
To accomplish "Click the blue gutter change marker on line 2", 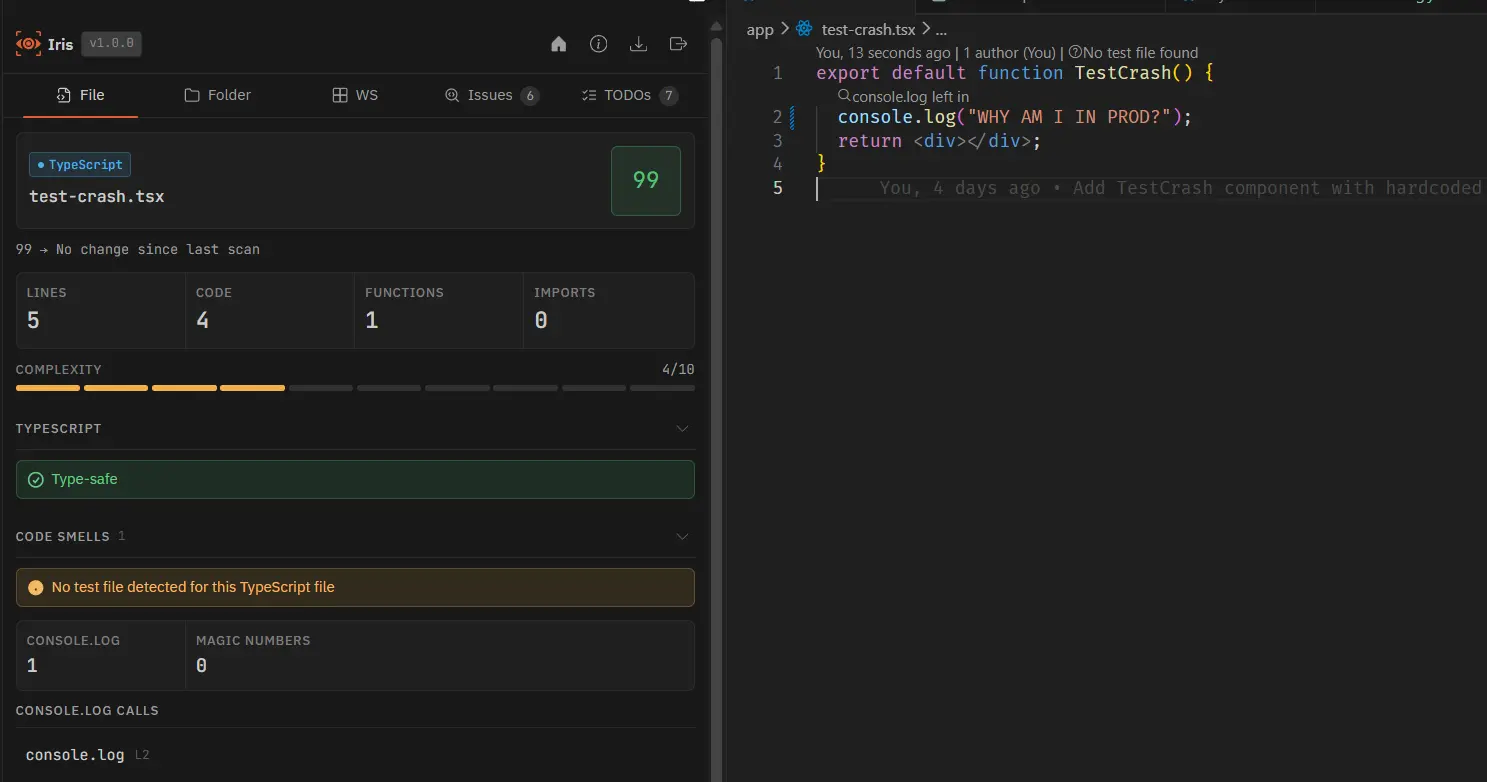I will click(792, 117).
